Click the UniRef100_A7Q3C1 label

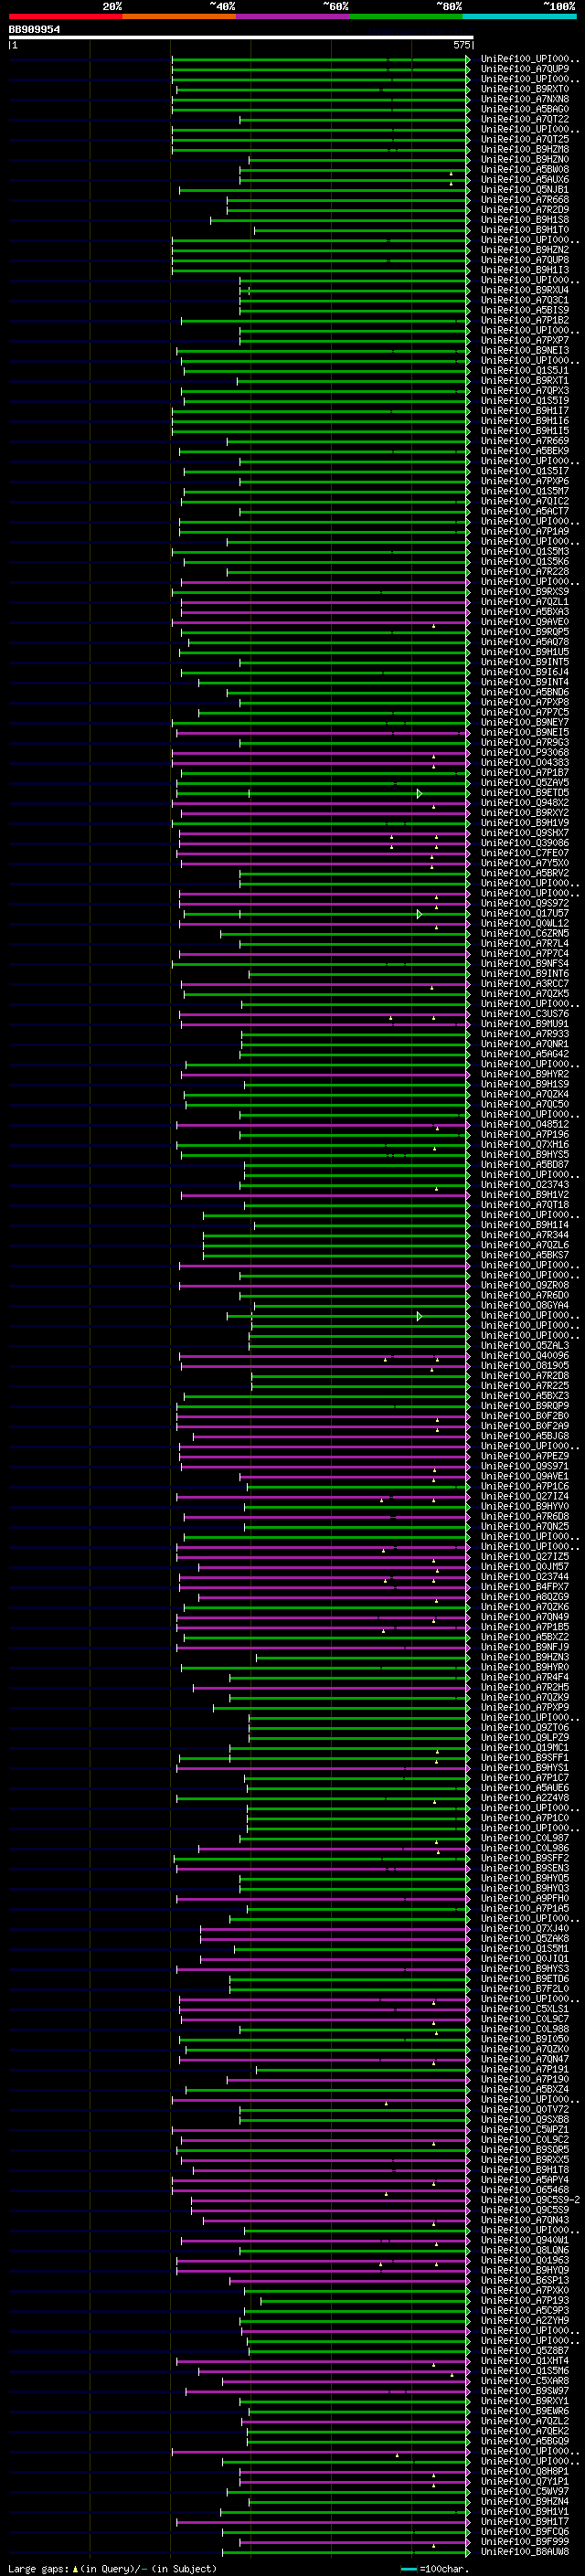click(x=525, y=300)
